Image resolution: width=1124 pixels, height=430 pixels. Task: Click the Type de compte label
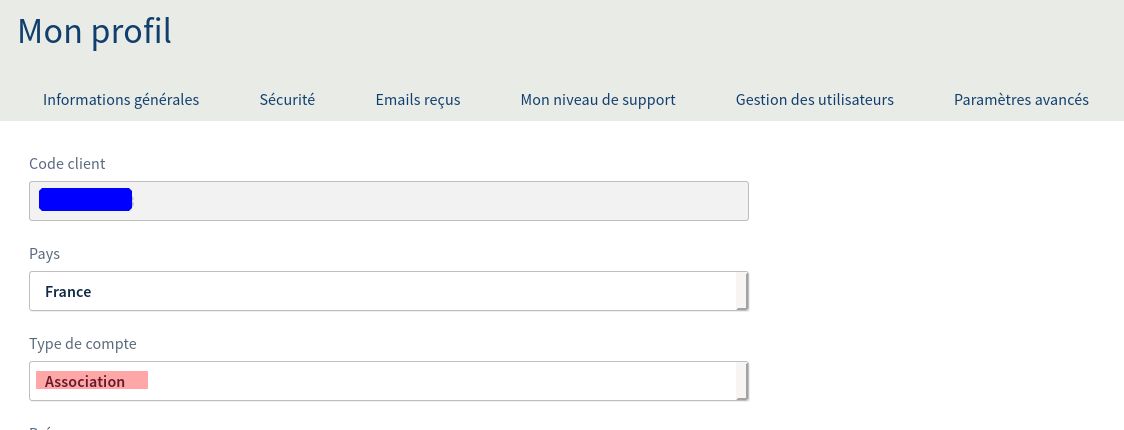pos(83,344)
